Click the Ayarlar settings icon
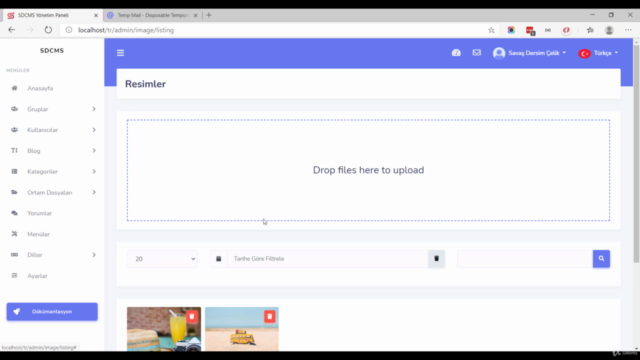The width and height of the screenshot is (640, 360). tap(14, 276)
